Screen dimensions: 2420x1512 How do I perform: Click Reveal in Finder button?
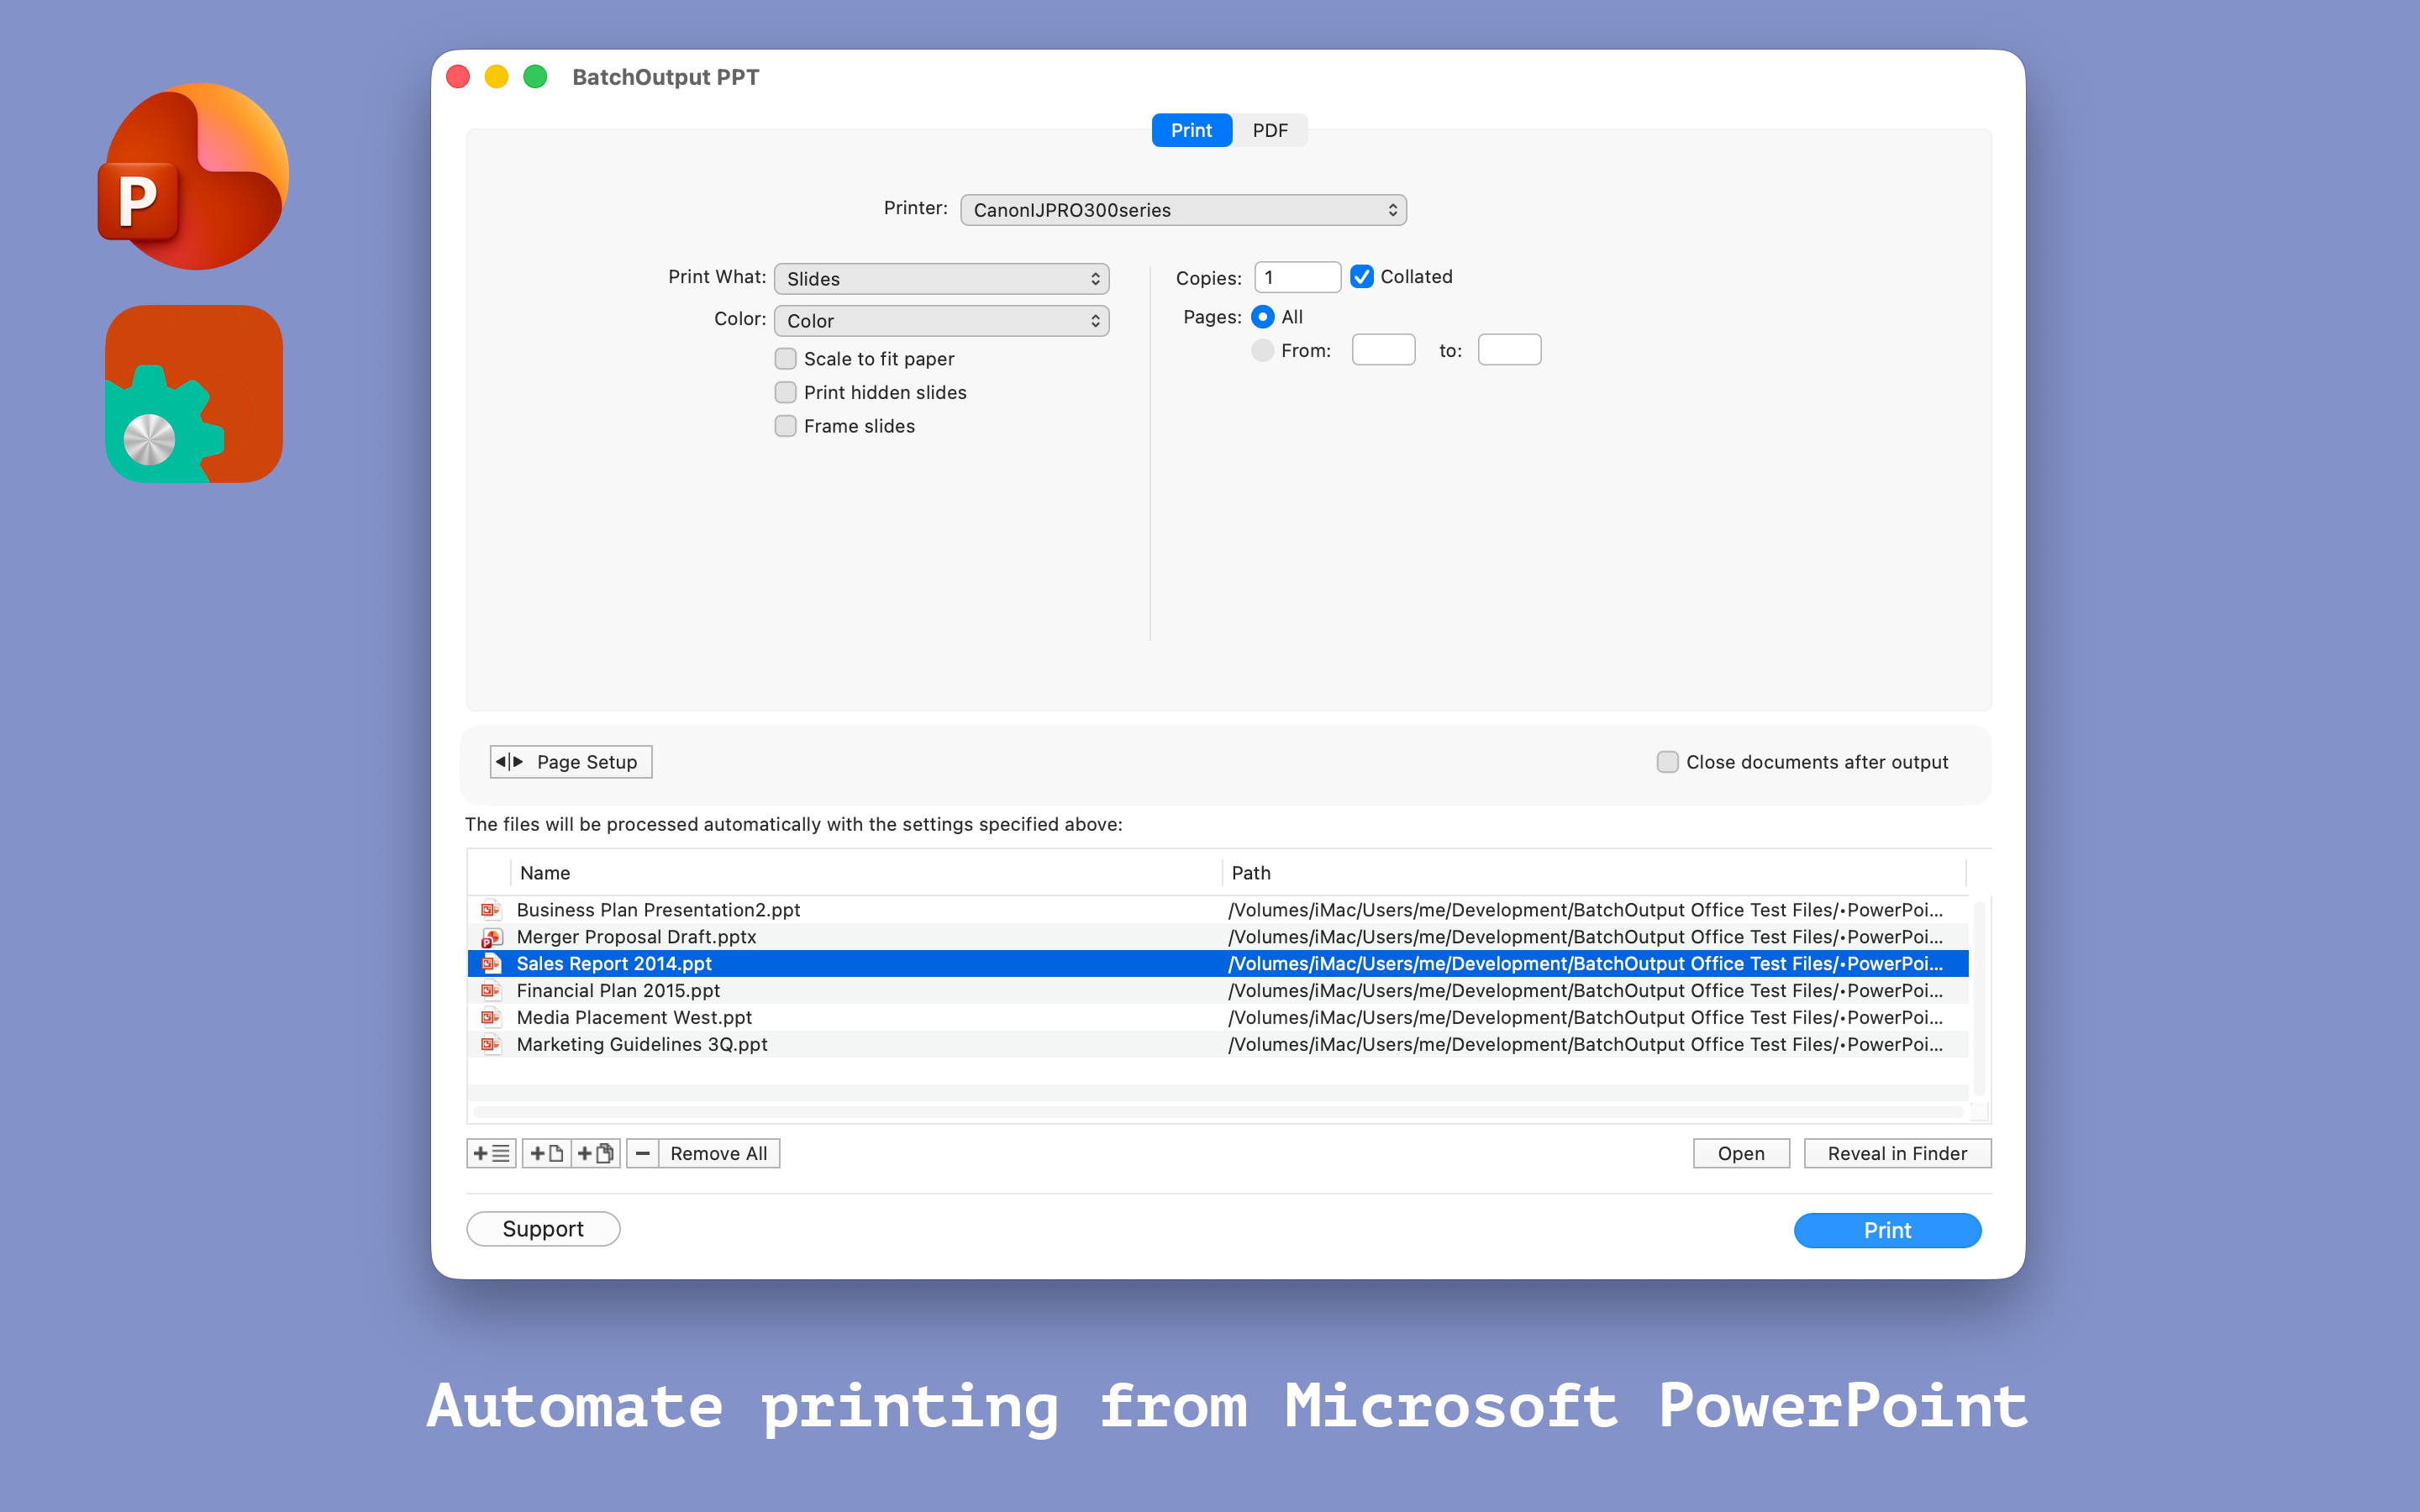click(x=1897, y=1153)
